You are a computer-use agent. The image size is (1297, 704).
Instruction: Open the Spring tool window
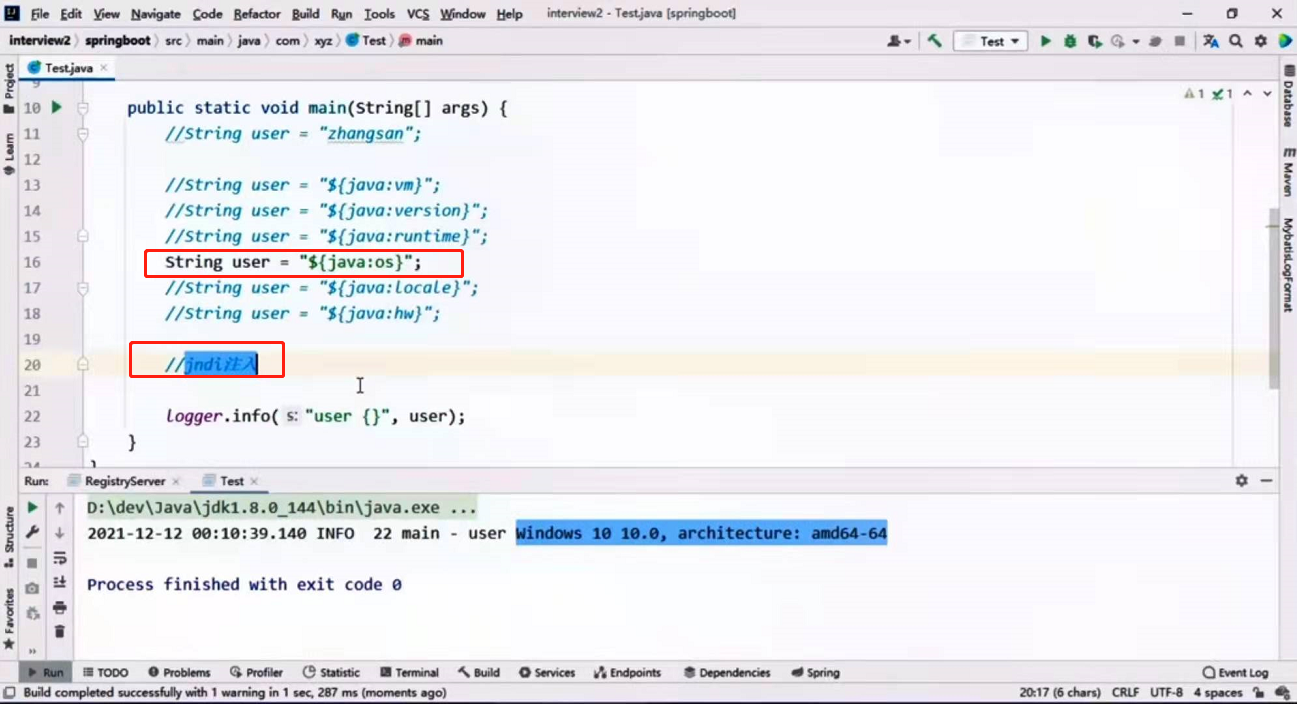pos(815,672)
